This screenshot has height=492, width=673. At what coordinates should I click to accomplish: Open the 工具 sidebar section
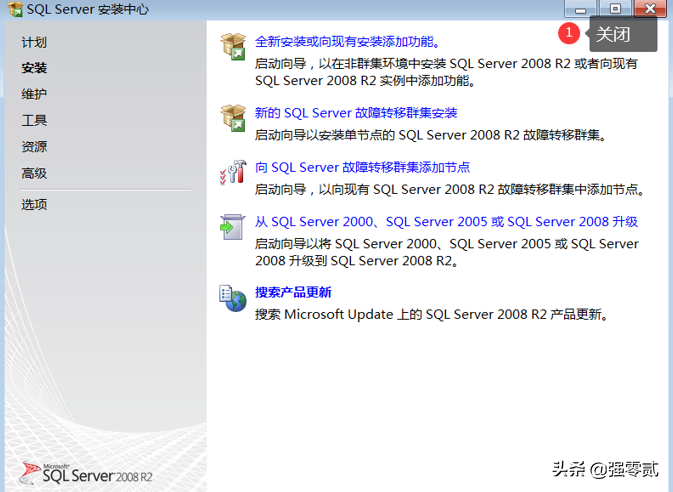click(34, 120)
